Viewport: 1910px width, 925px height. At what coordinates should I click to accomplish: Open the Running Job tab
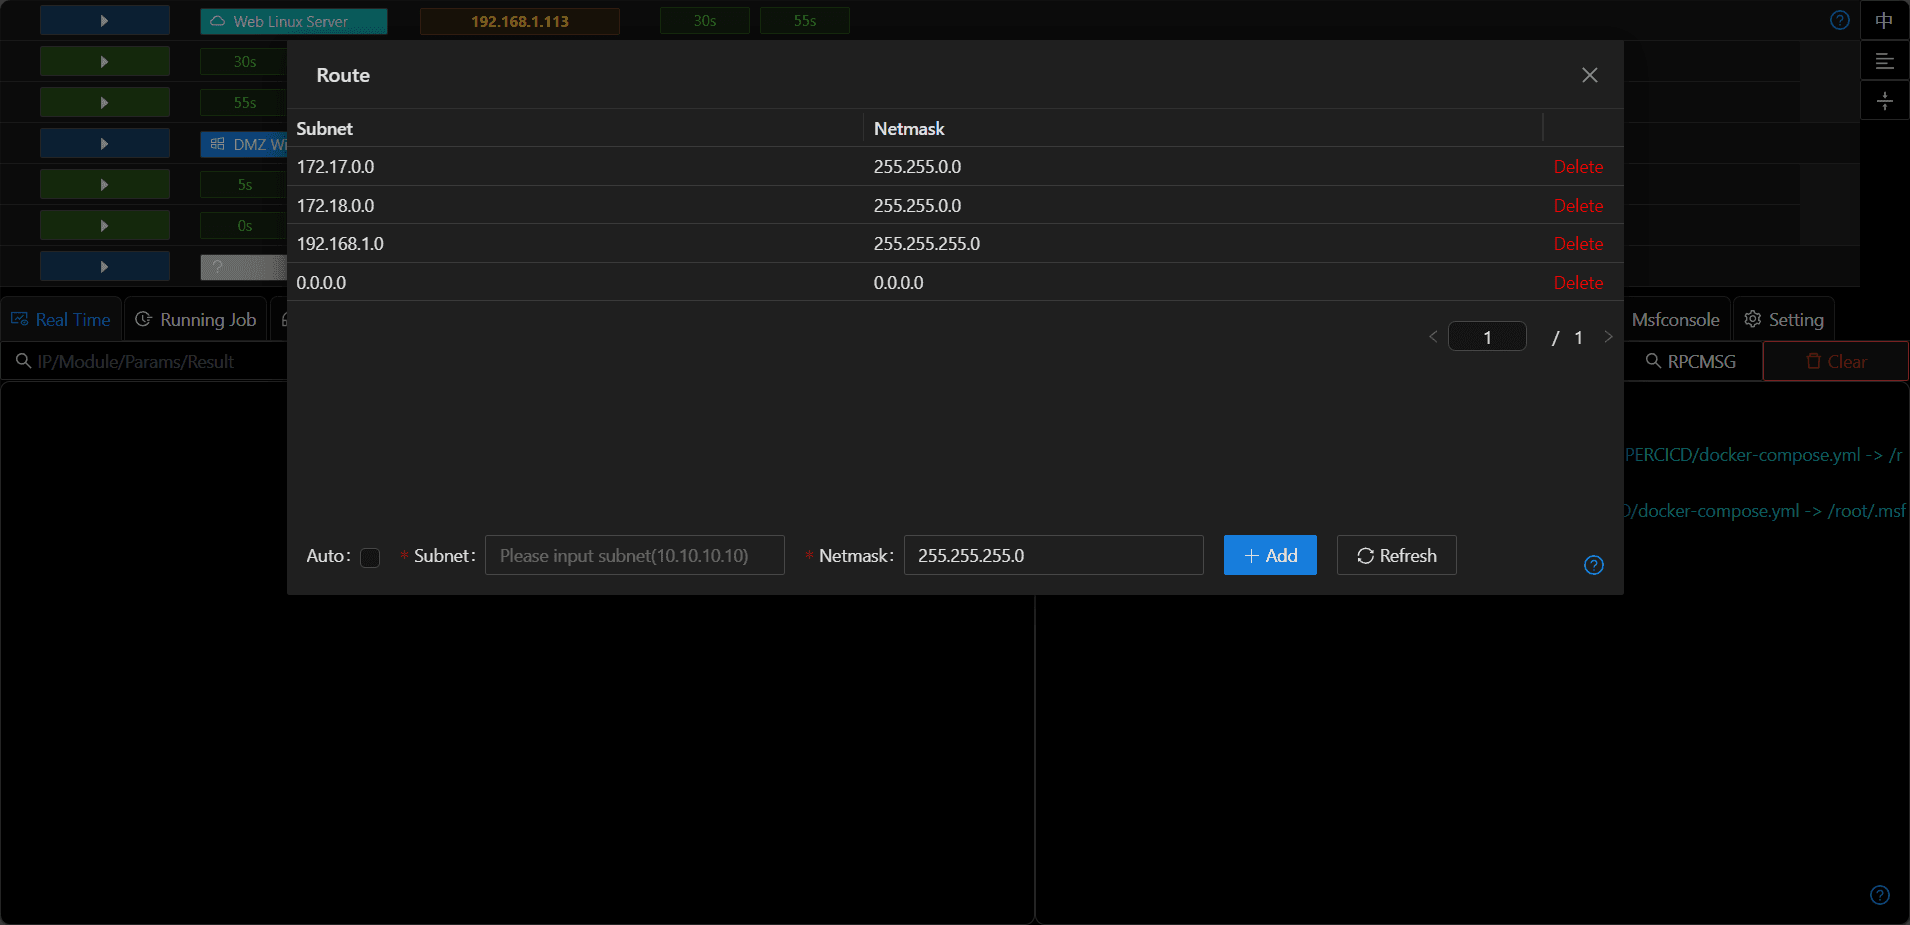tap(196, 319)
